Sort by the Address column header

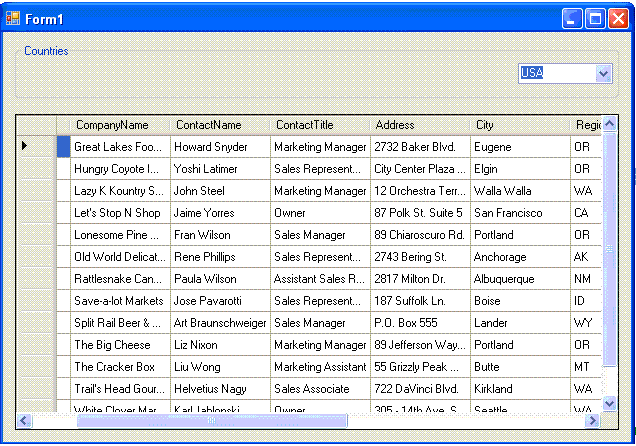coord(420,125)
